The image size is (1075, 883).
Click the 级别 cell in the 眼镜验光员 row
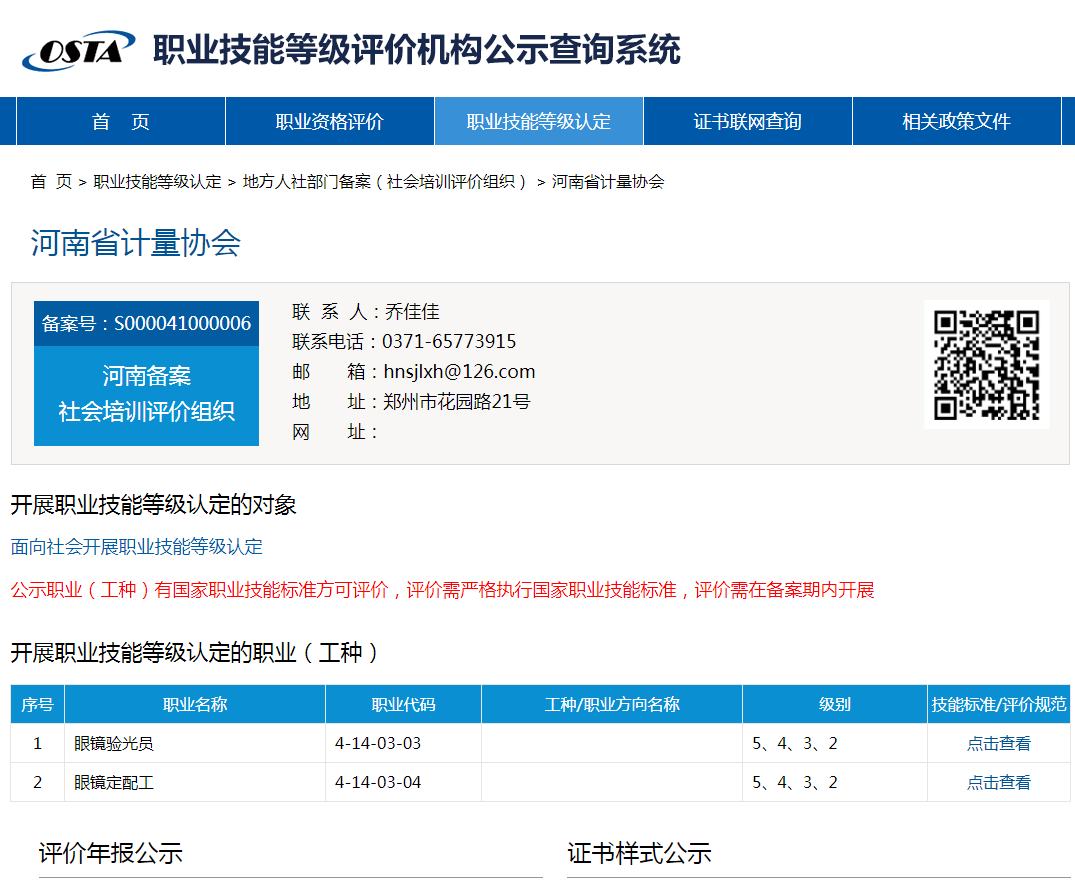click(834, 743)
